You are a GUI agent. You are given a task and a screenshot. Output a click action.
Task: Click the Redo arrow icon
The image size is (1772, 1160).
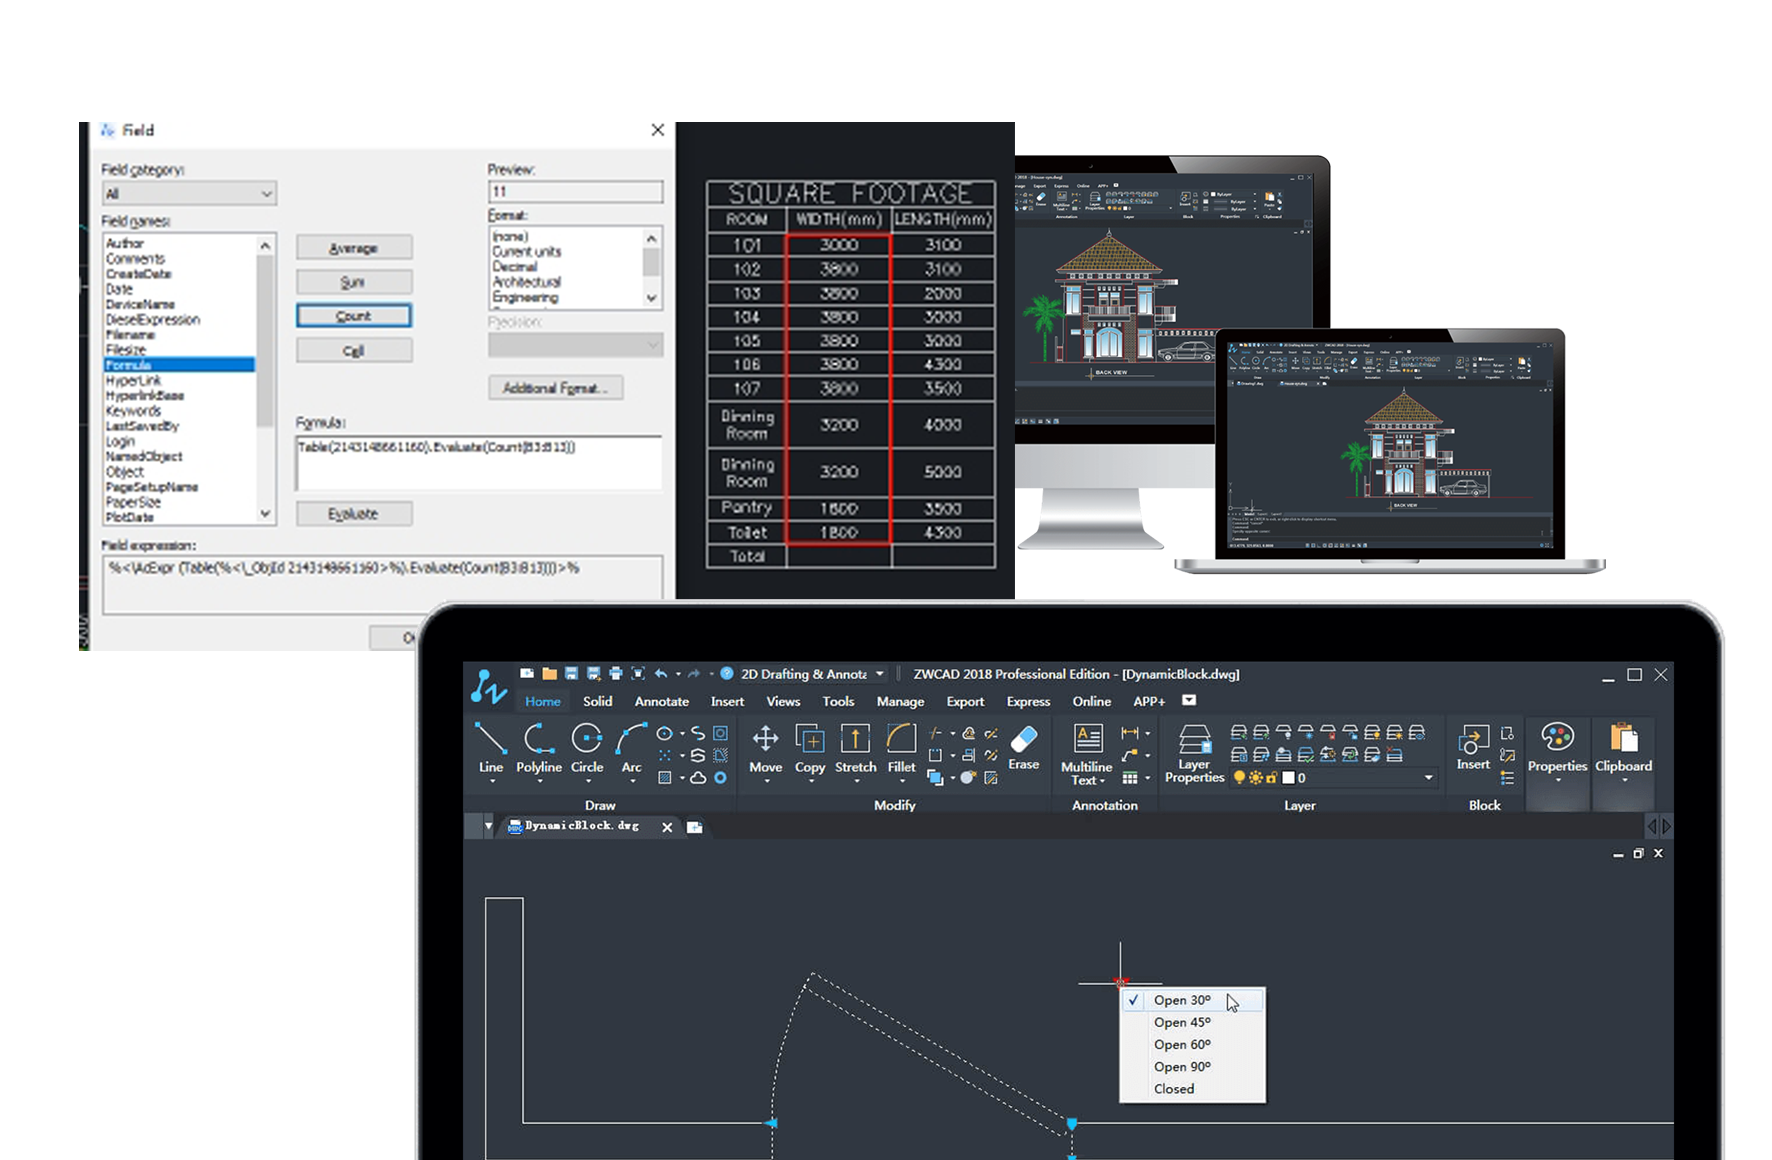tap(693, 674)
